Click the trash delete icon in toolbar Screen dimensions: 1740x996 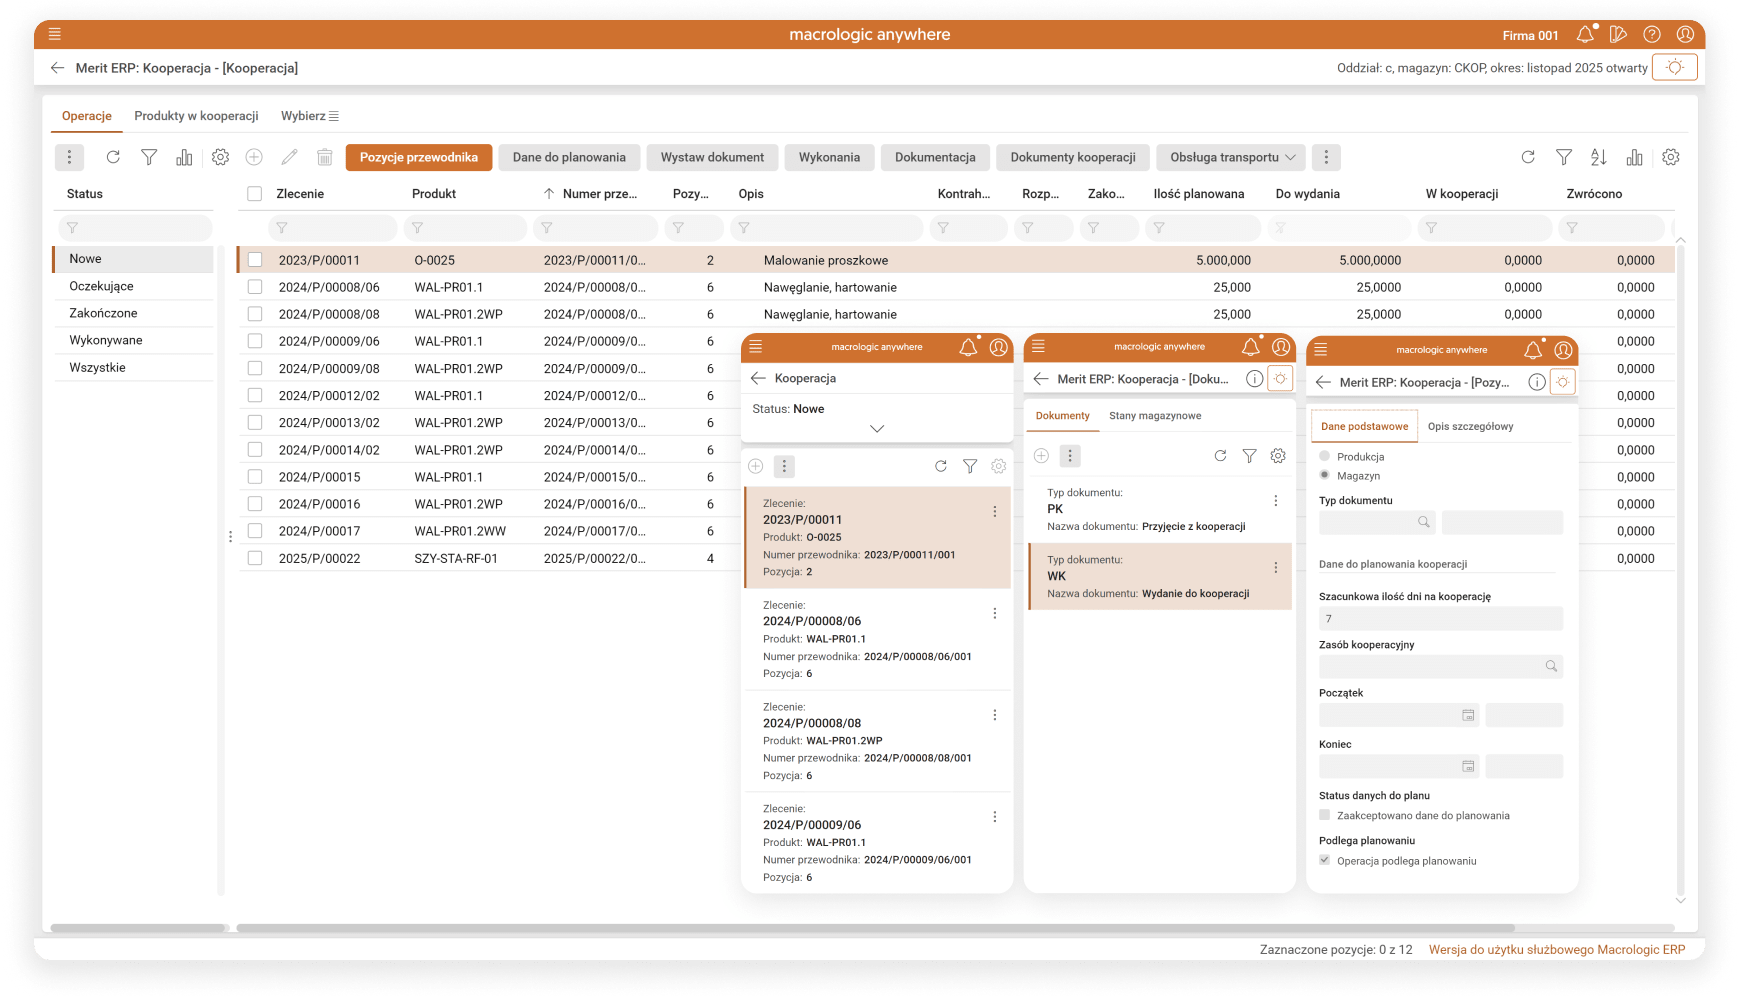pos(325,157)
